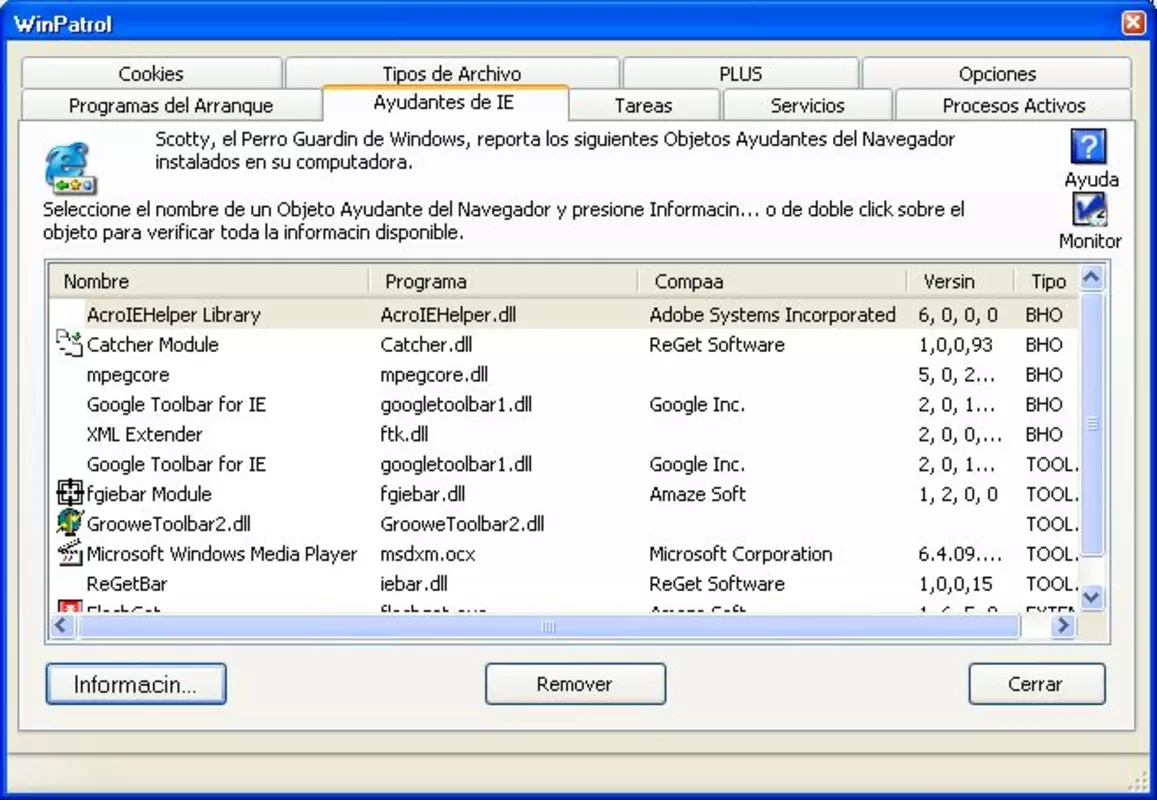This screenshot has width=1157, height=800.
Task: Click the version 1,0,0,15 cell
Action: [955, 583]
